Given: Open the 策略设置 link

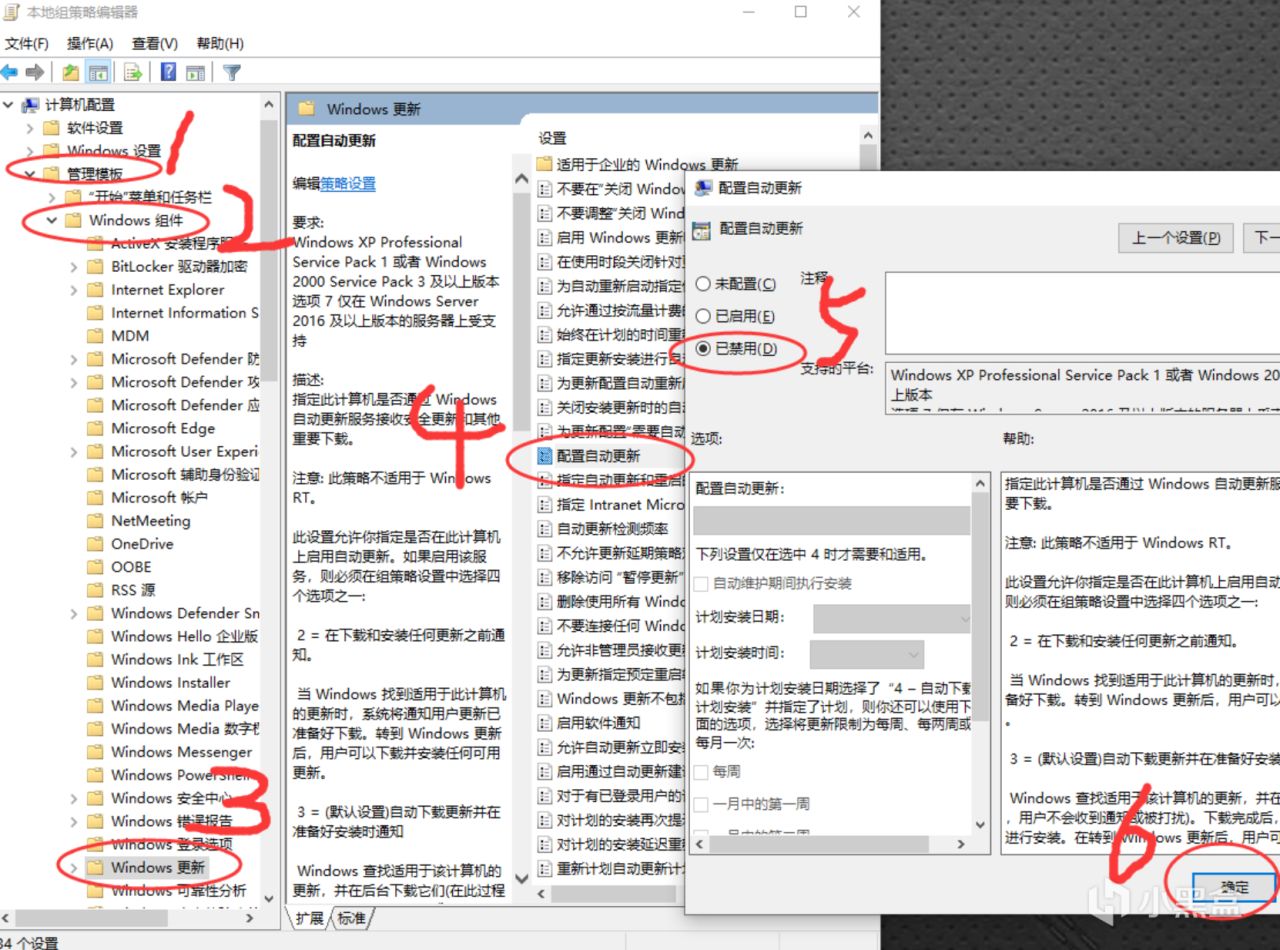Looking at the screenshot, I should click(x=348, y=184).
